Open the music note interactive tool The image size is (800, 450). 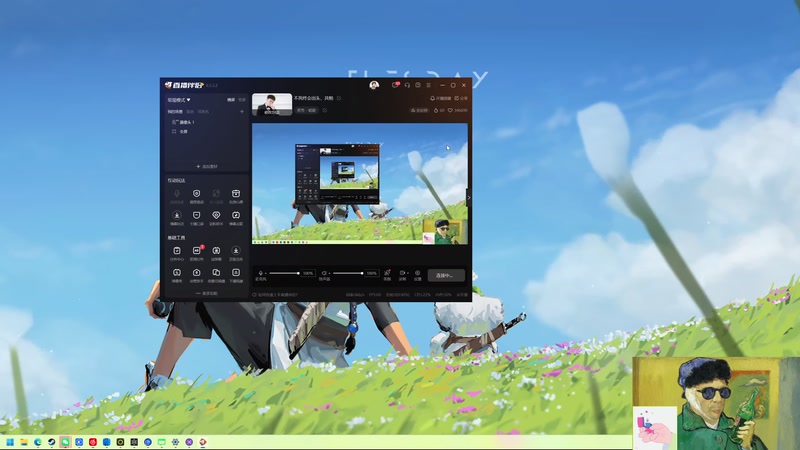[236, 217]
